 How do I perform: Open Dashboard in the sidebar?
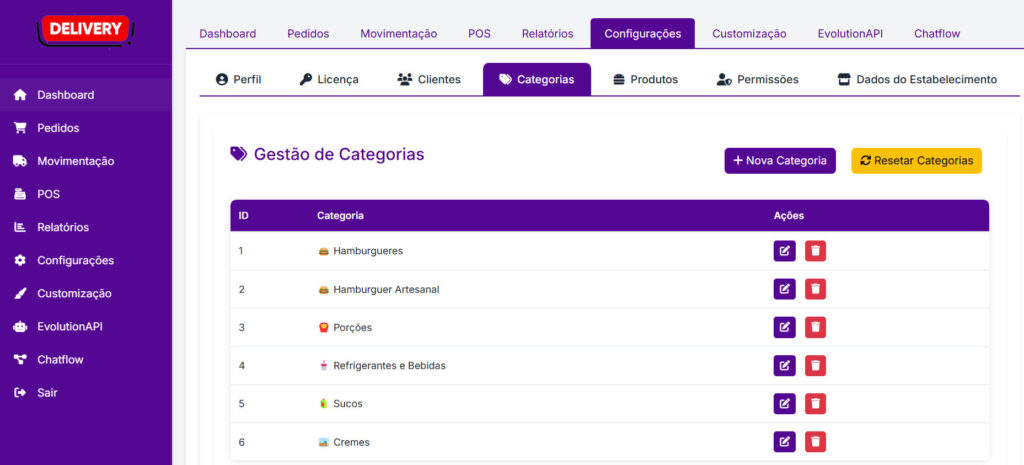pos(86,95)
